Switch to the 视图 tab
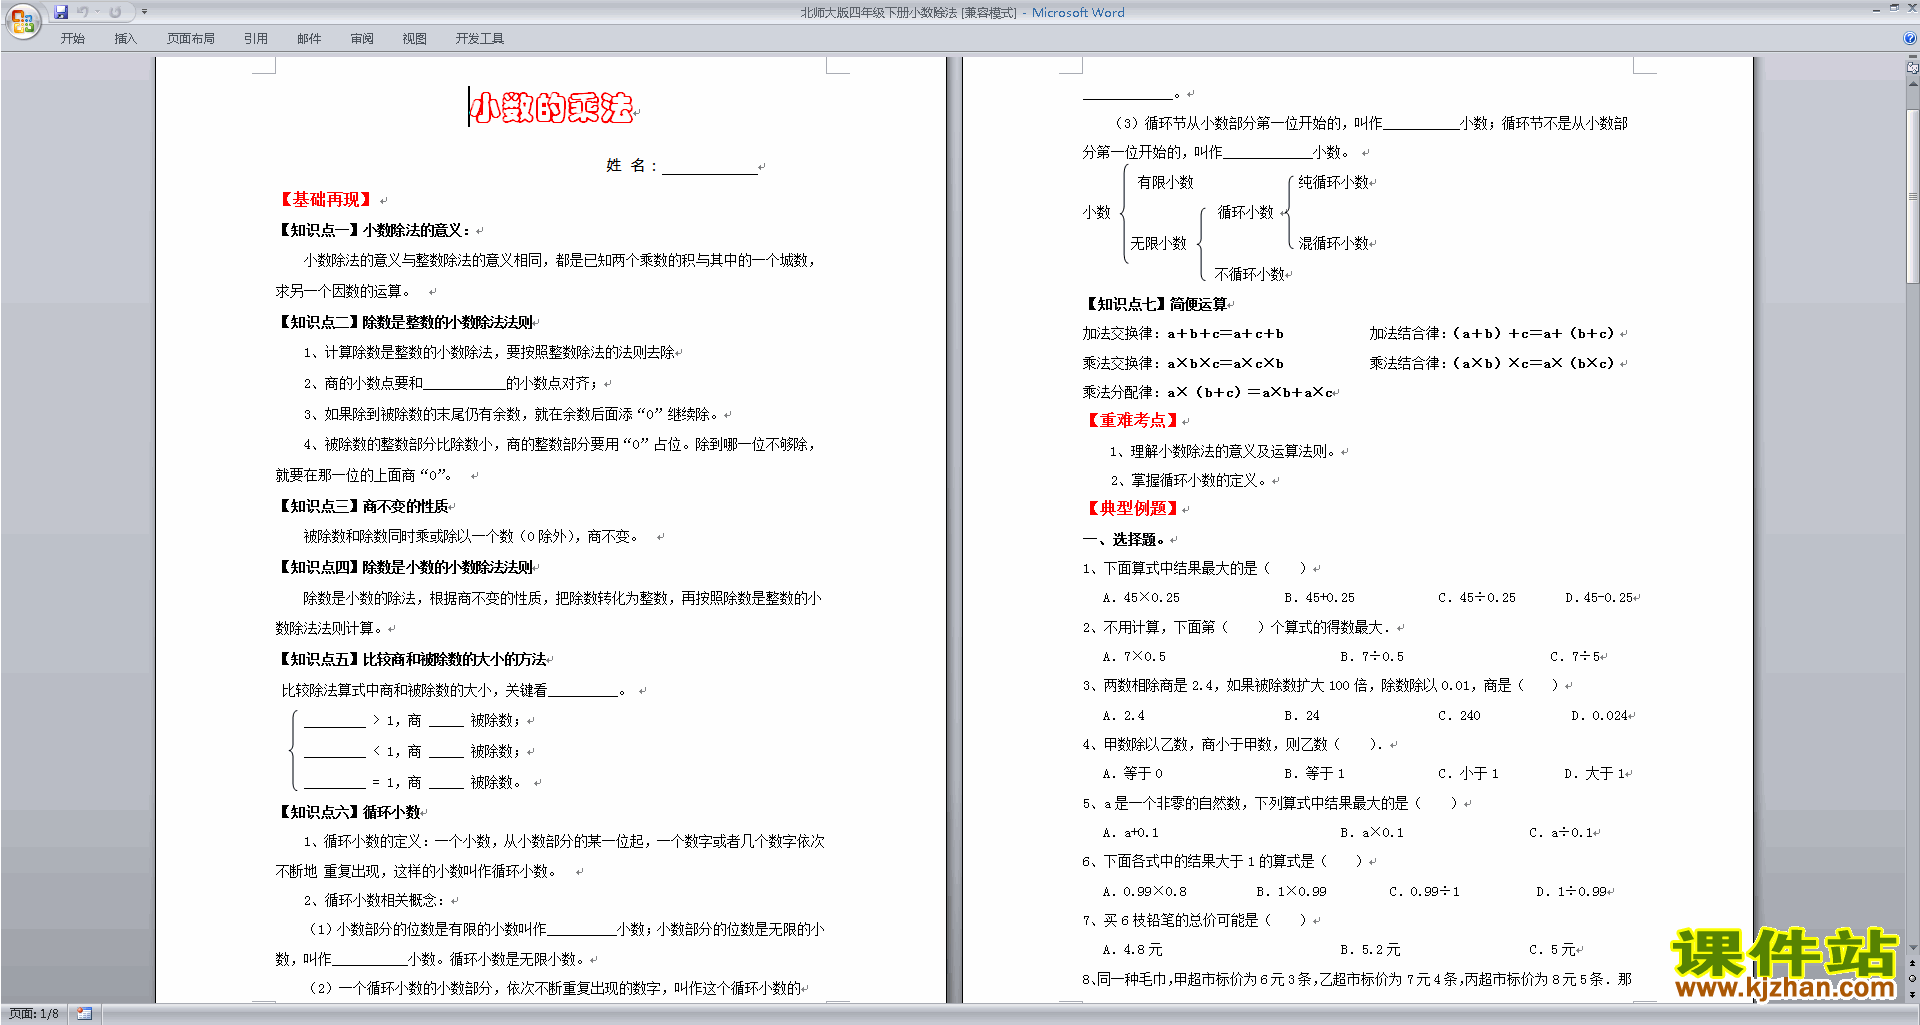Viewport: 1920px width, 1025px height. point(414,39)
